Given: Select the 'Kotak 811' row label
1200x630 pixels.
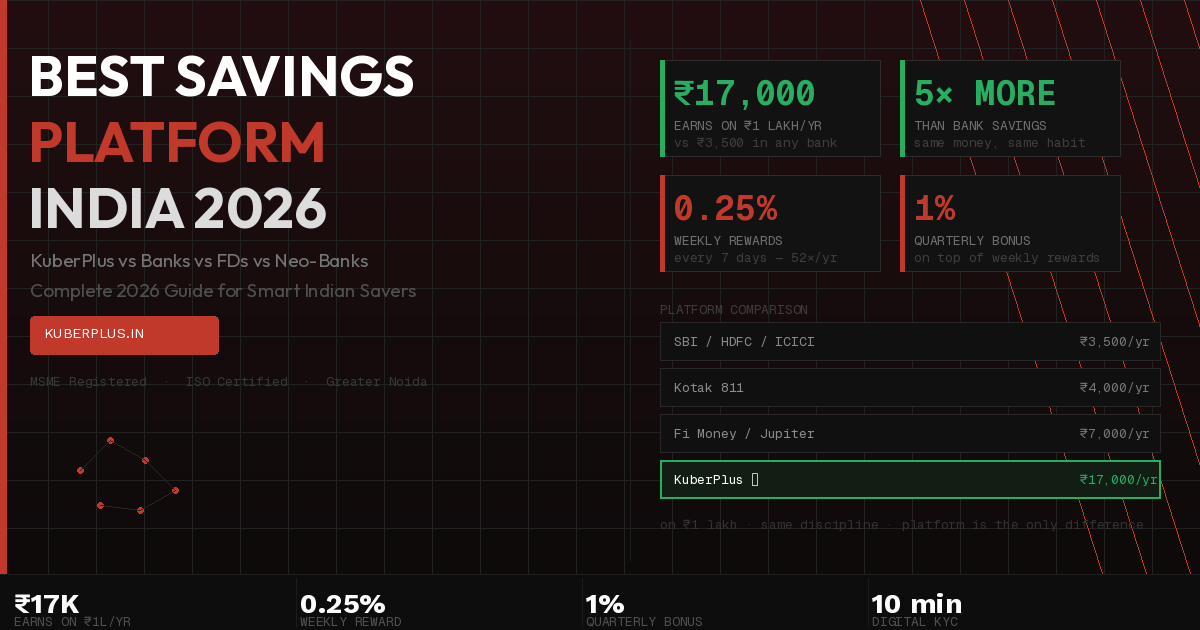Looking at the screenshot, I should (x=709, y=388).
